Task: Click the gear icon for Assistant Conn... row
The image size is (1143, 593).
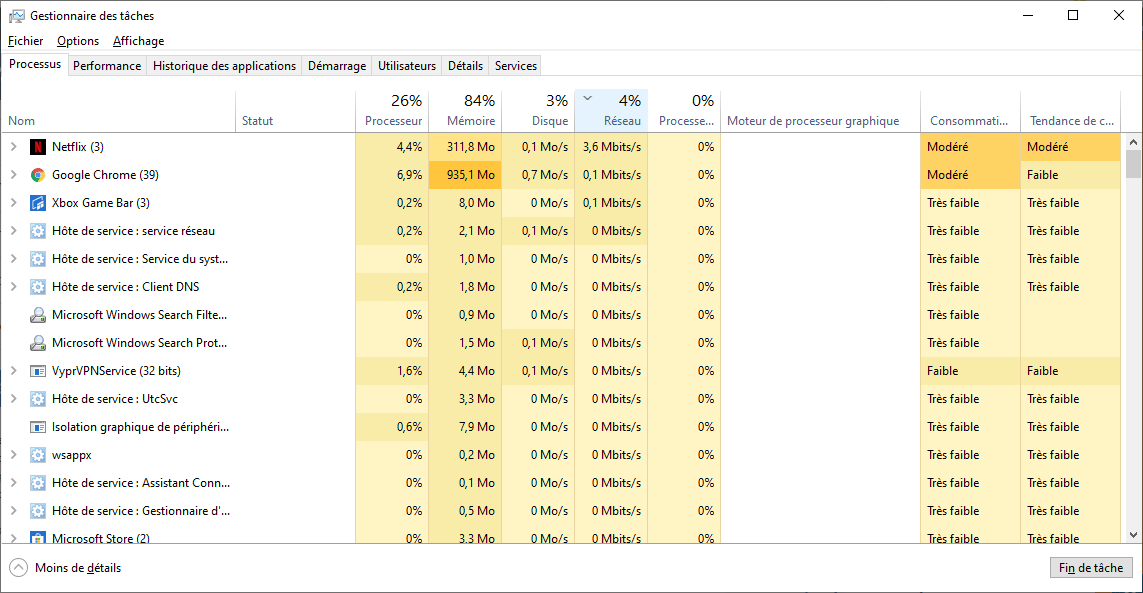Action: point(38,483)
